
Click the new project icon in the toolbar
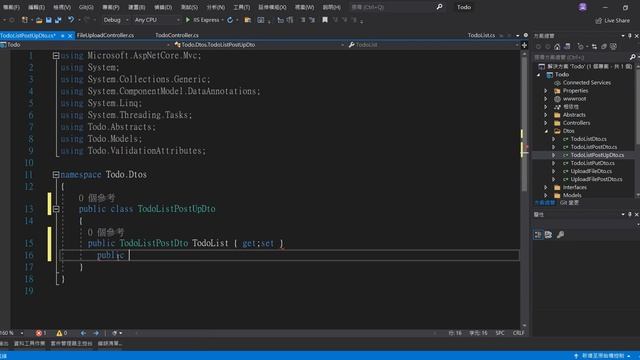coord(25,20)
